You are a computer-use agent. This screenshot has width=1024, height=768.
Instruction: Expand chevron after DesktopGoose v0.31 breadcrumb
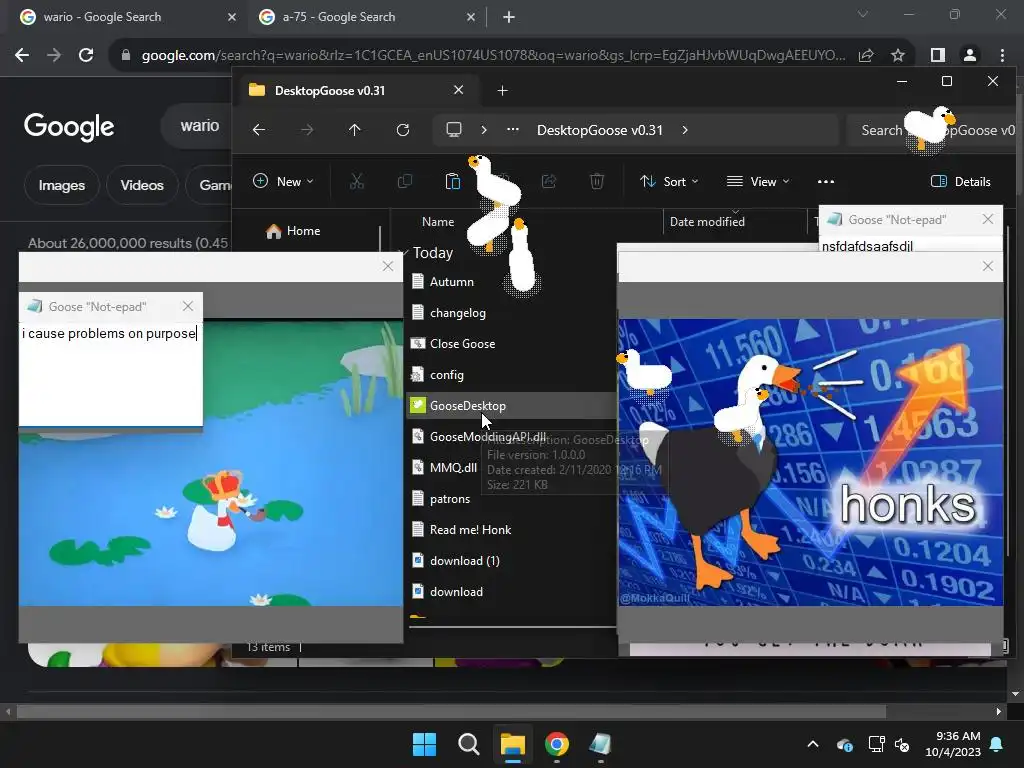[684, 130]
